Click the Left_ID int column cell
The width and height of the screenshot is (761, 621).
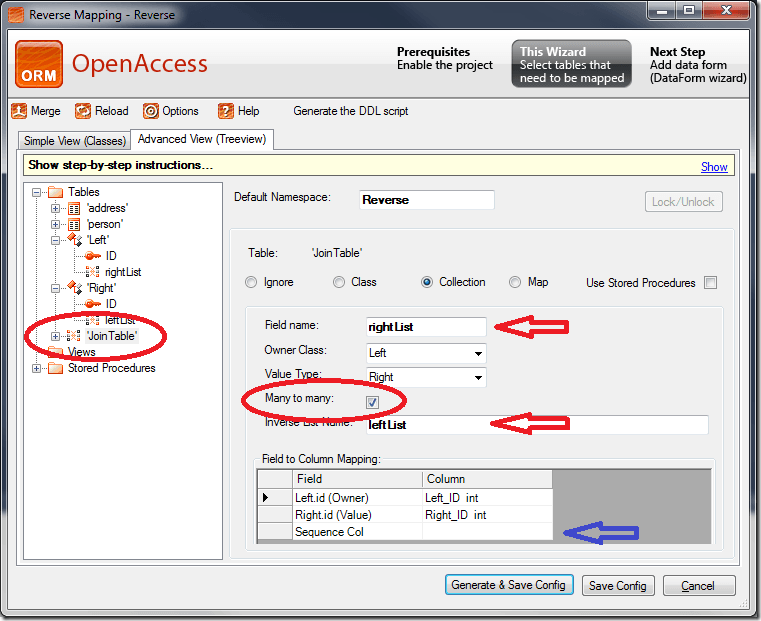click(487, 498)
